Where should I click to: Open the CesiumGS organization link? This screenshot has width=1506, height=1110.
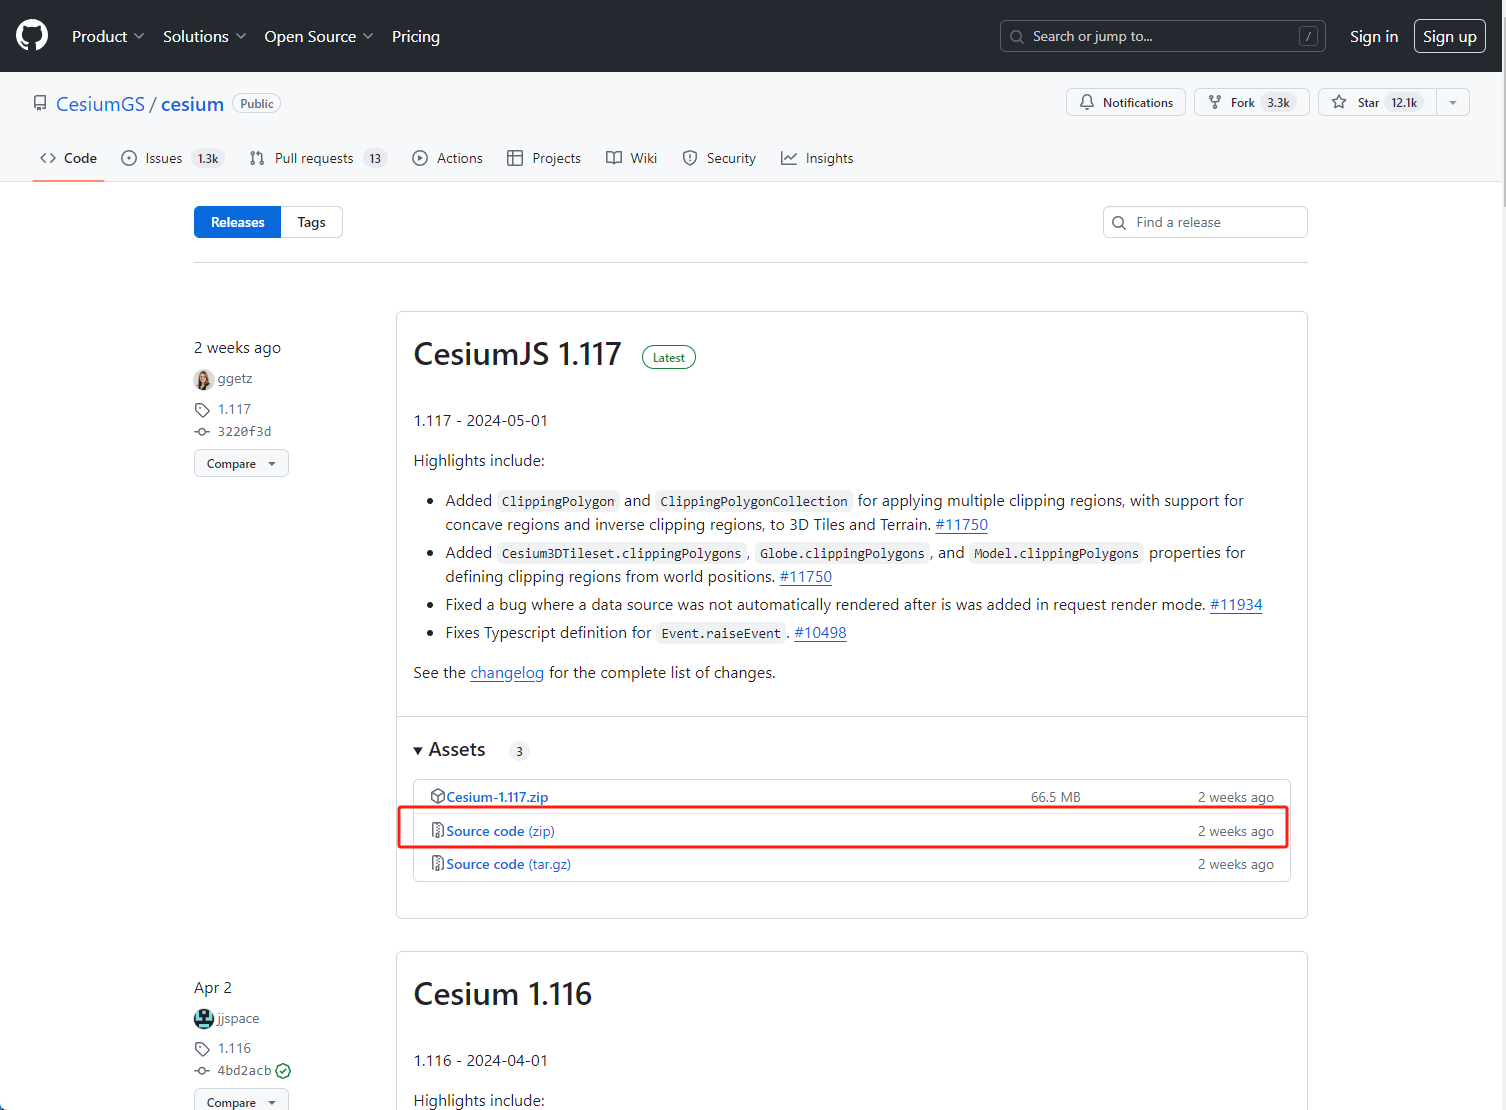tap(100, 104)
